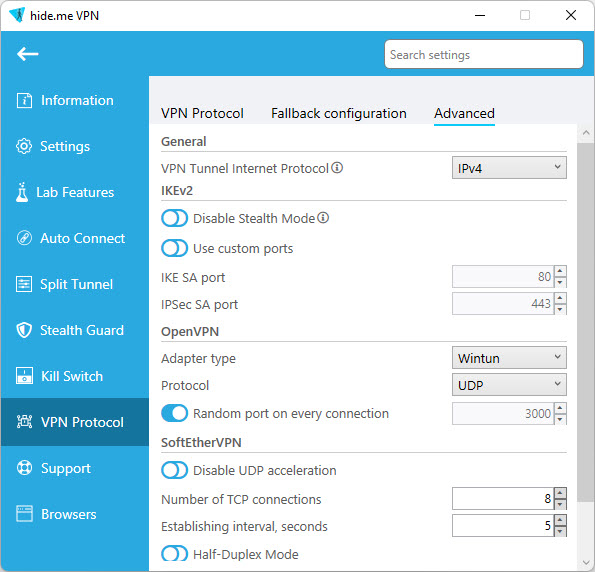Screen dimensions: 595x572
Task: Toggle Half-Duplex Mode switch
Action: coord(175,554)
